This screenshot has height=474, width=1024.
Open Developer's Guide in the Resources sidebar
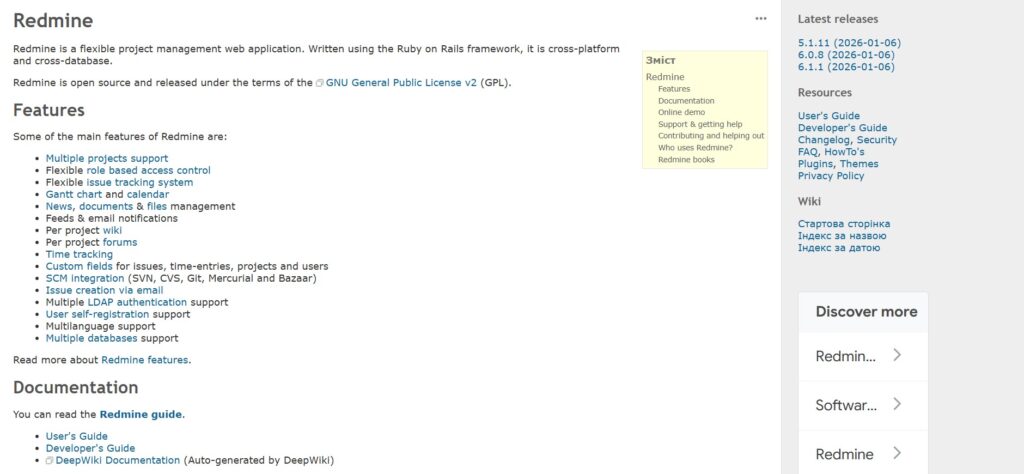842,128
